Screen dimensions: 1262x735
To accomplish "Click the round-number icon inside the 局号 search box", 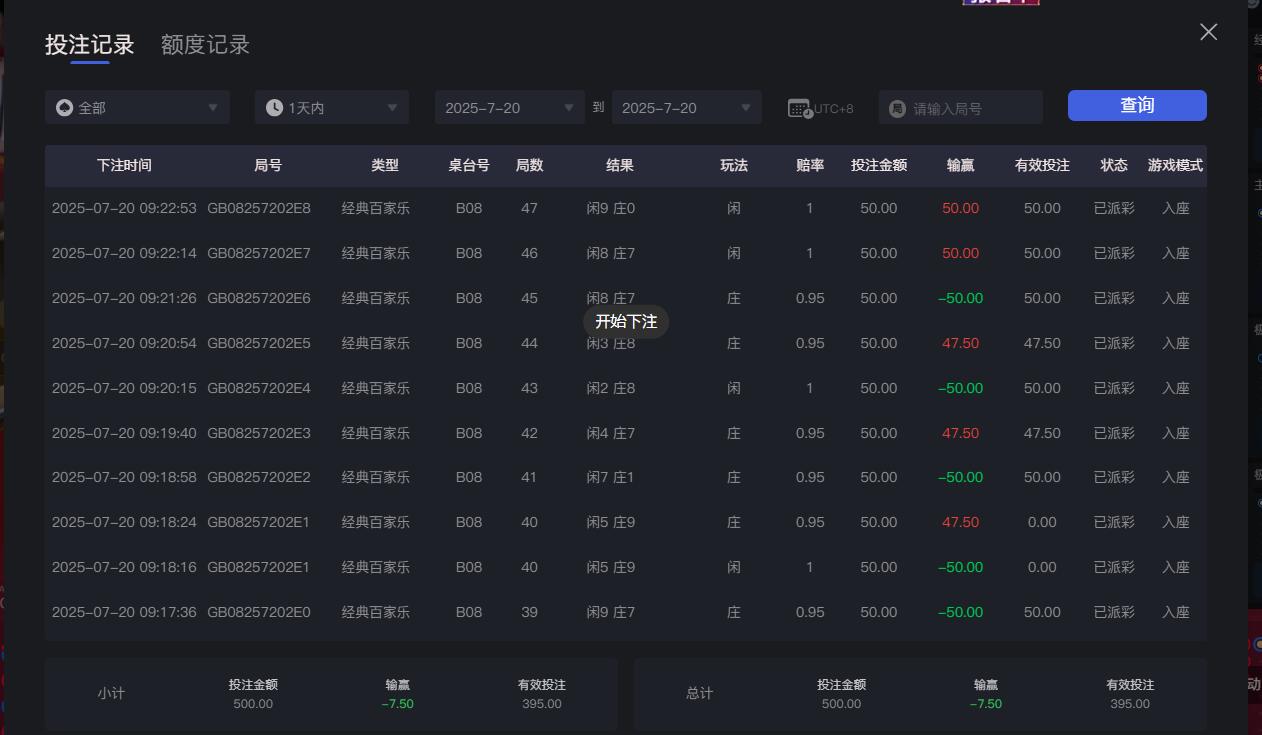I will pyautogui.click(x=897, y=107).
